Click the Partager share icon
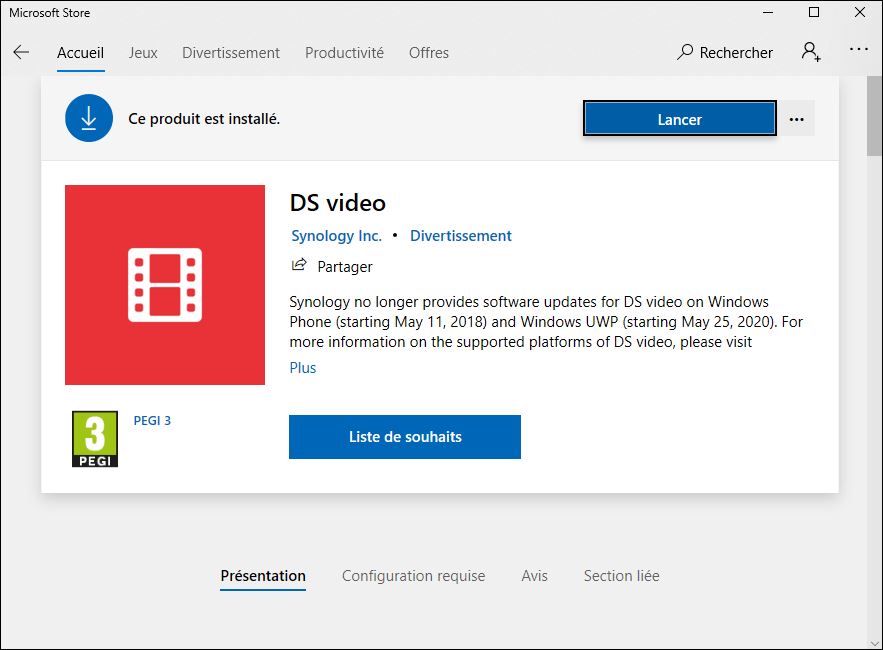This screenshot has height=650, width=883. coord(298,266)
